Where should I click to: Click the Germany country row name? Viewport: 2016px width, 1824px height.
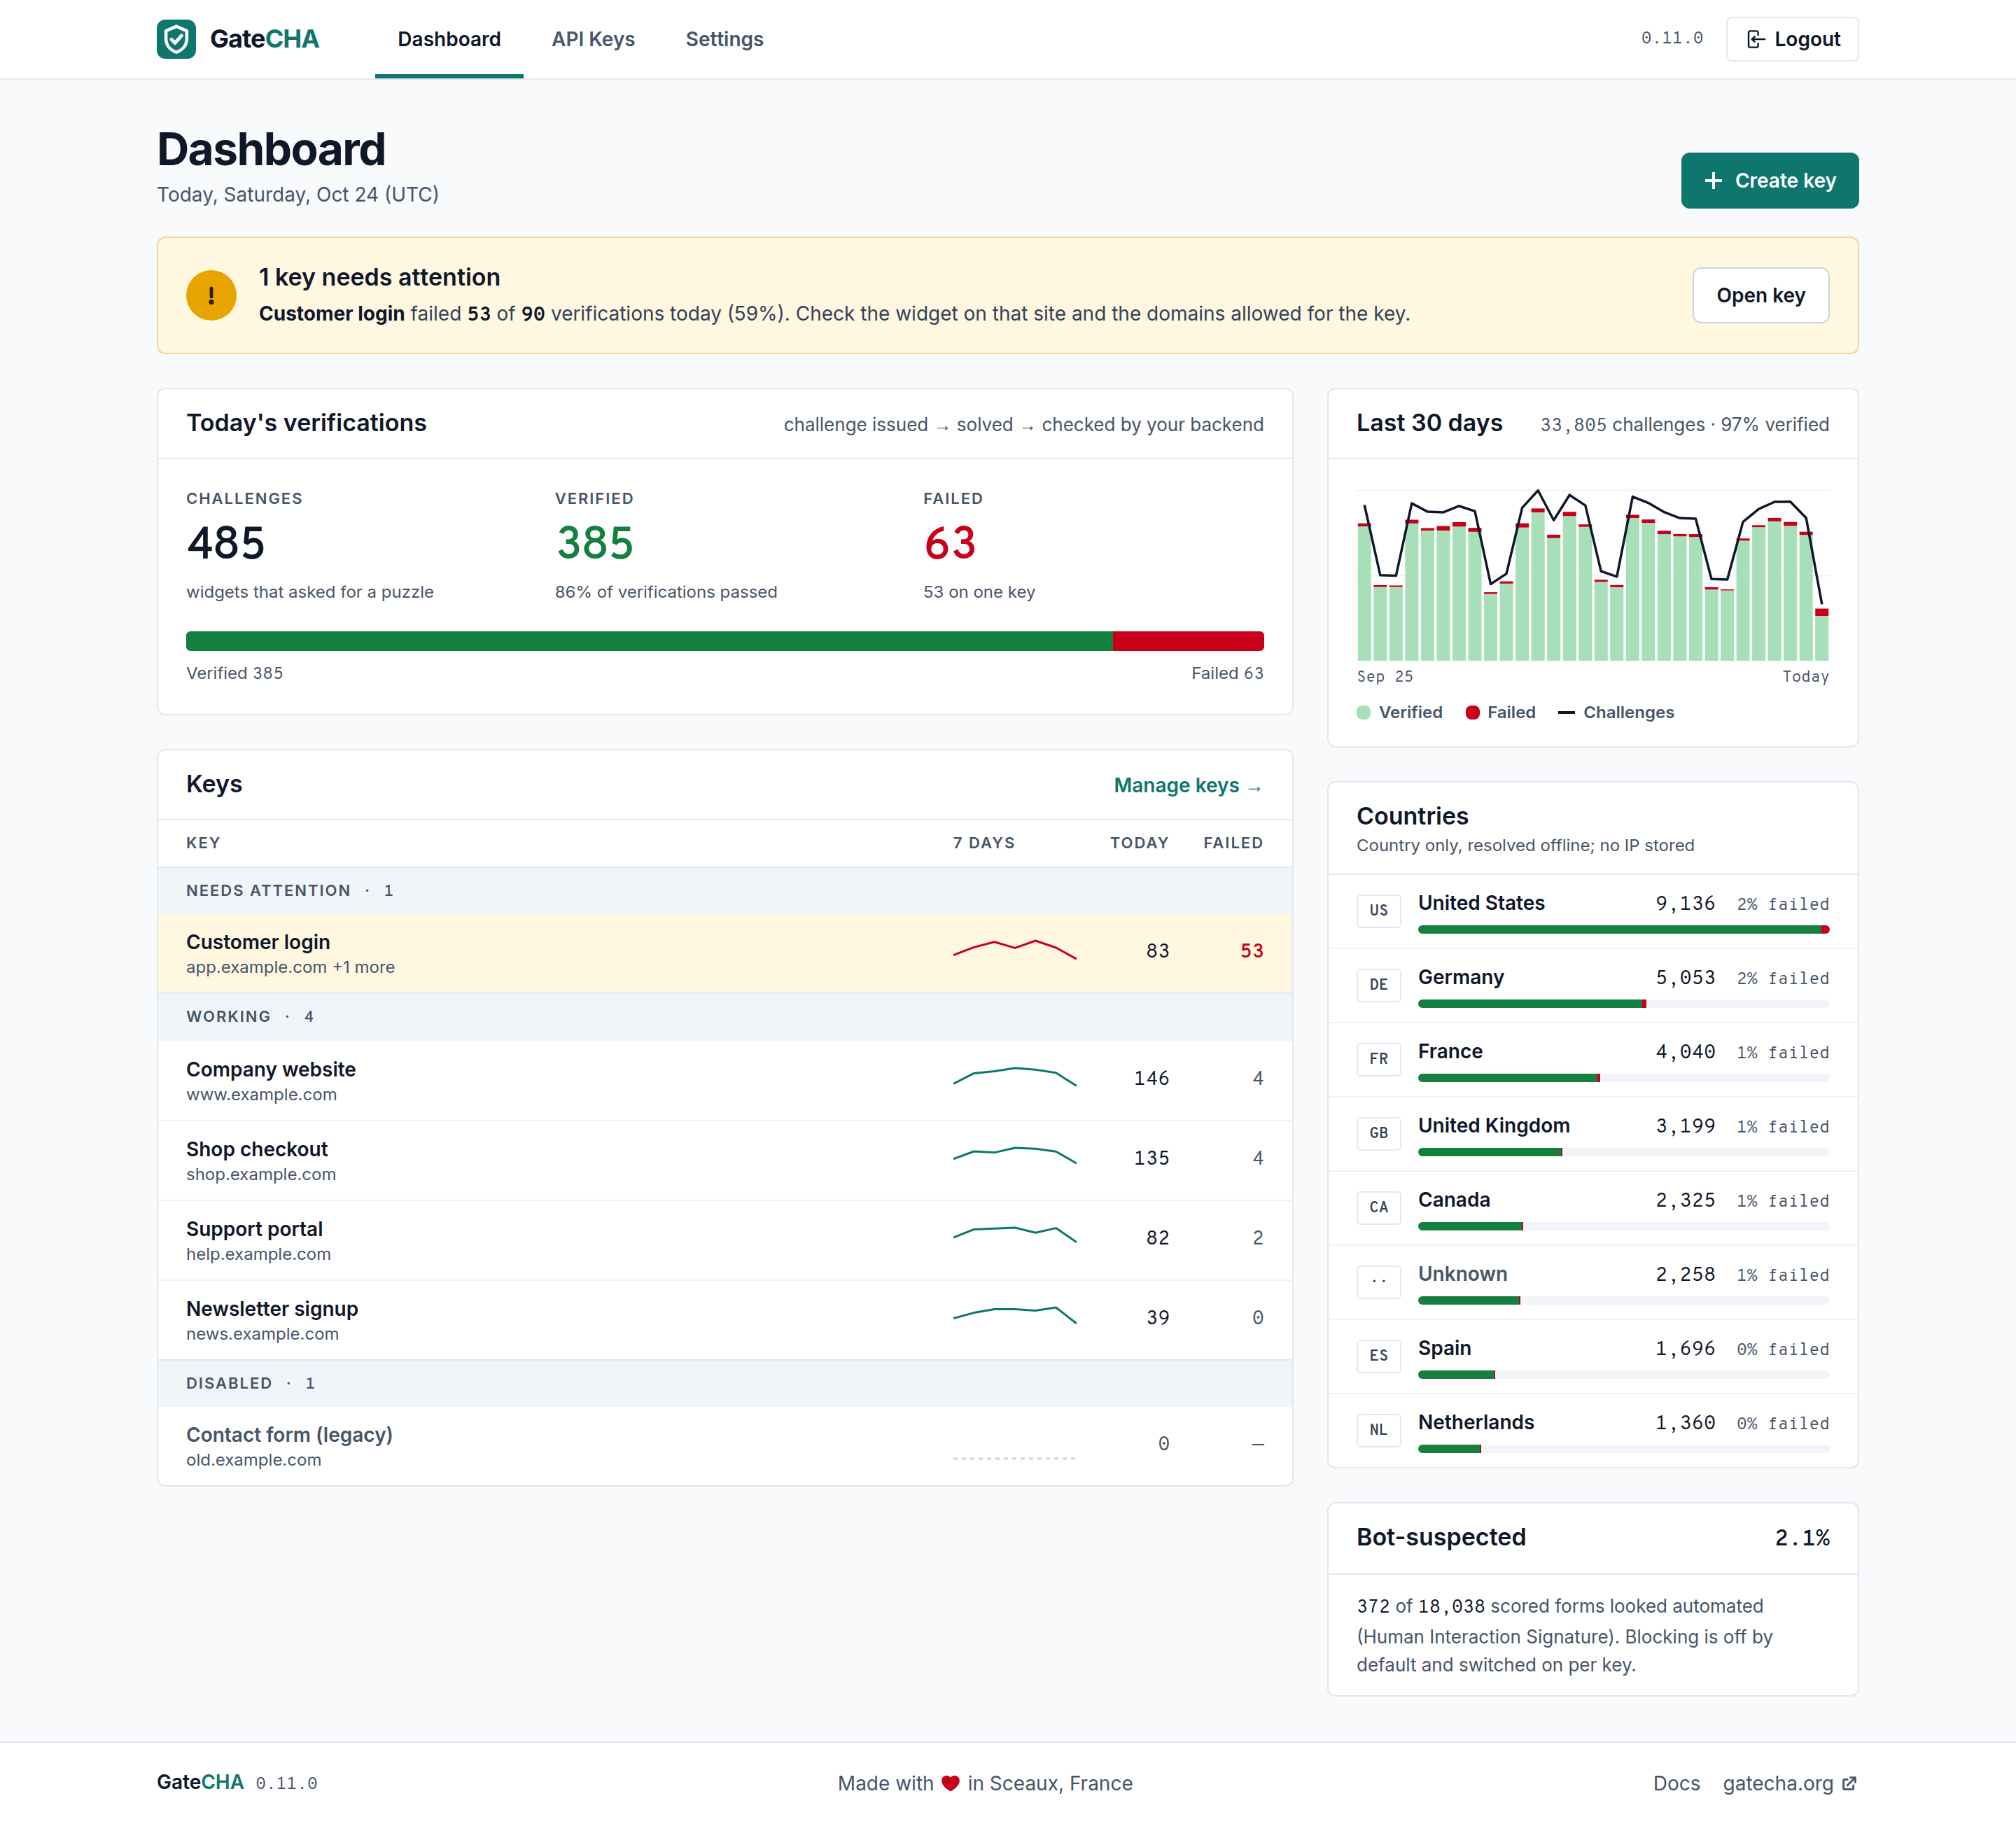point(1460,977)
